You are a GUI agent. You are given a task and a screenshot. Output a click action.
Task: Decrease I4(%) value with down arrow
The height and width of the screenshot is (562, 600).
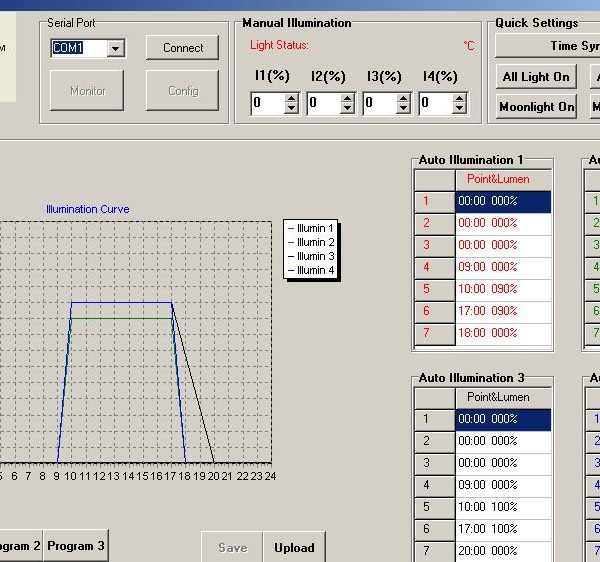point(459,109)
